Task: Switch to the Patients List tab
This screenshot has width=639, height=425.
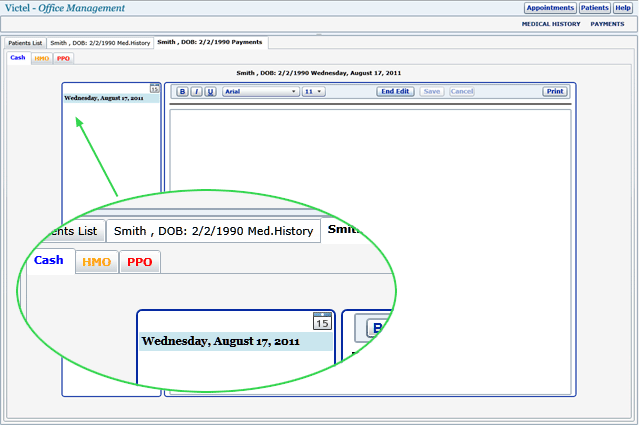Action: point(25,43)
